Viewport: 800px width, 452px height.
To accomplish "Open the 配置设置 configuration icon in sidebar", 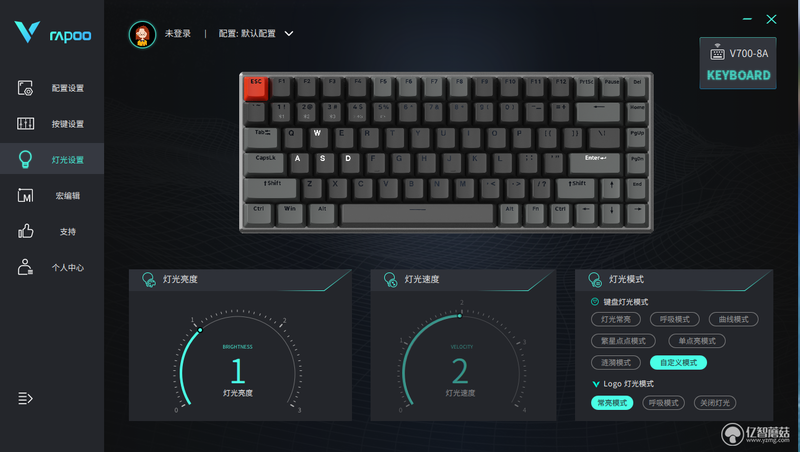I will coord(25,88).
